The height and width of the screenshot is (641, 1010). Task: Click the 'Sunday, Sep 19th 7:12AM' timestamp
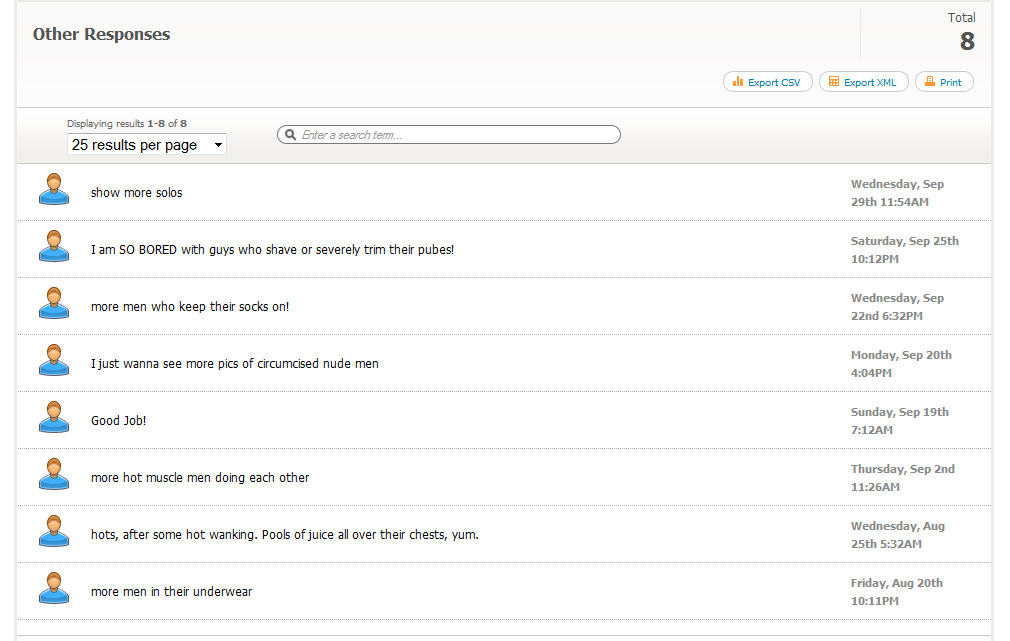click(x=899, y=421)
